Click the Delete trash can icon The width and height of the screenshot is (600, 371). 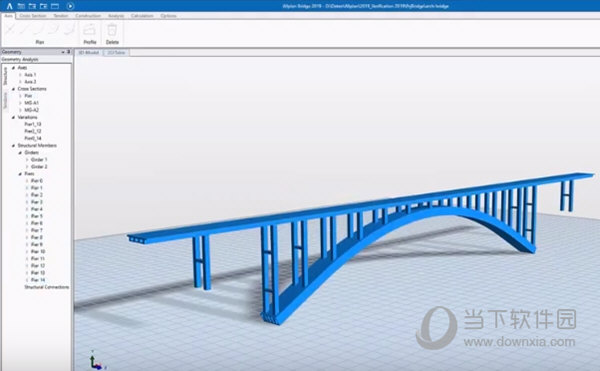pos(112,29)
